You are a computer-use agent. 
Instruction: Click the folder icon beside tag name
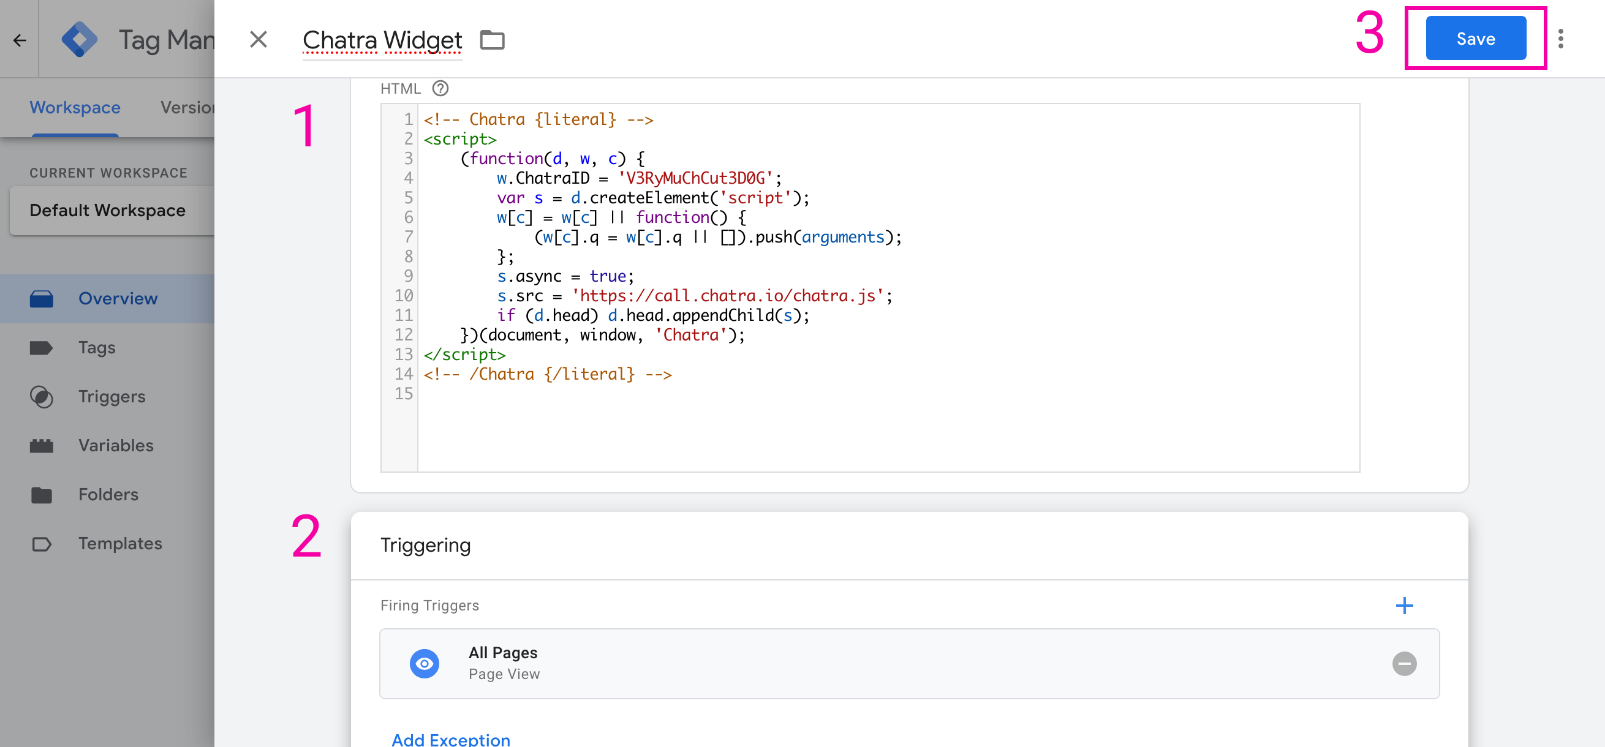tap(492, 40)
